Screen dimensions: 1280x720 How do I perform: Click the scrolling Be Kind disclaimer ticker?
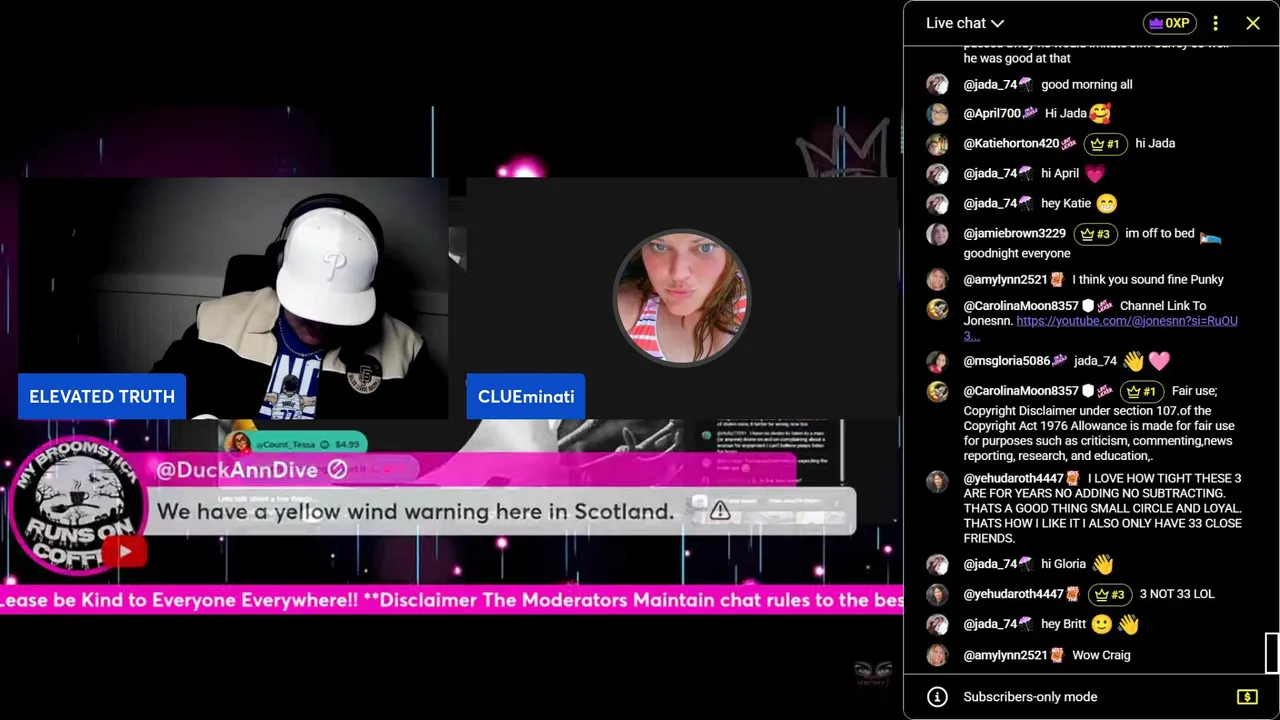[451, 600]
